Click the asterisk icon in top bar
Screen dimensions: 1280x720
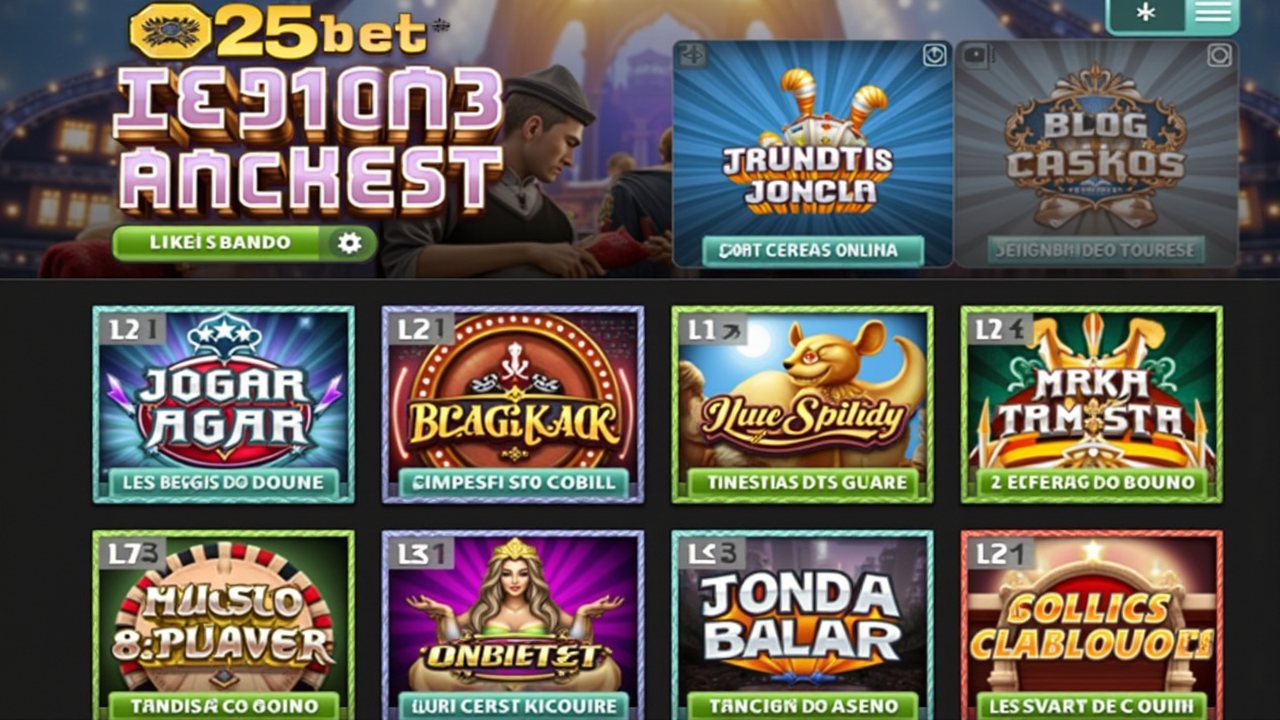1146,13
